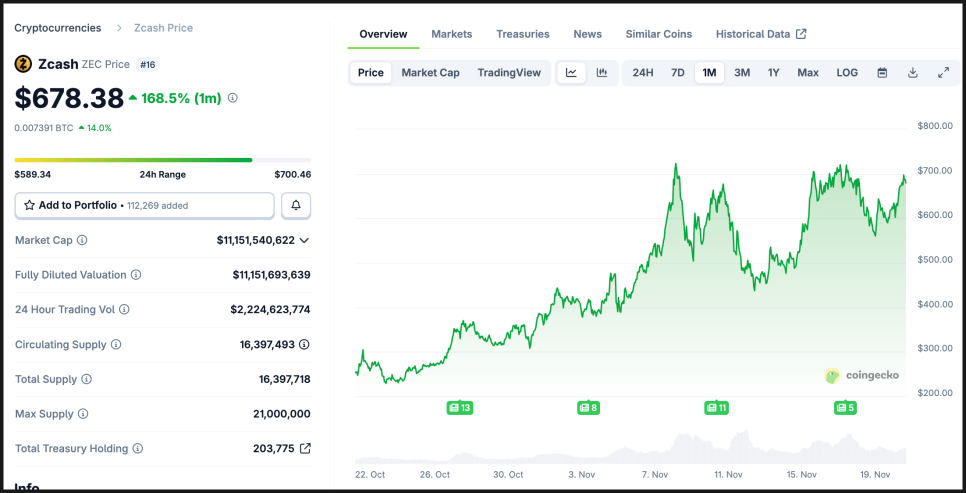Switch chart to TradingView mode

pos(509,73)
